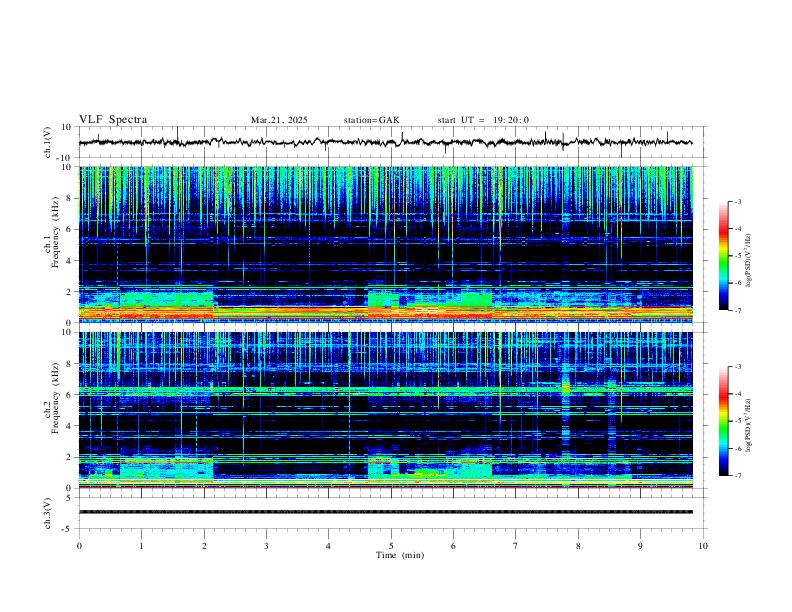Click the -7 tick on the ch.2 colorbar
This screenshot has height=612, width=792.
[x=738, y=475]
